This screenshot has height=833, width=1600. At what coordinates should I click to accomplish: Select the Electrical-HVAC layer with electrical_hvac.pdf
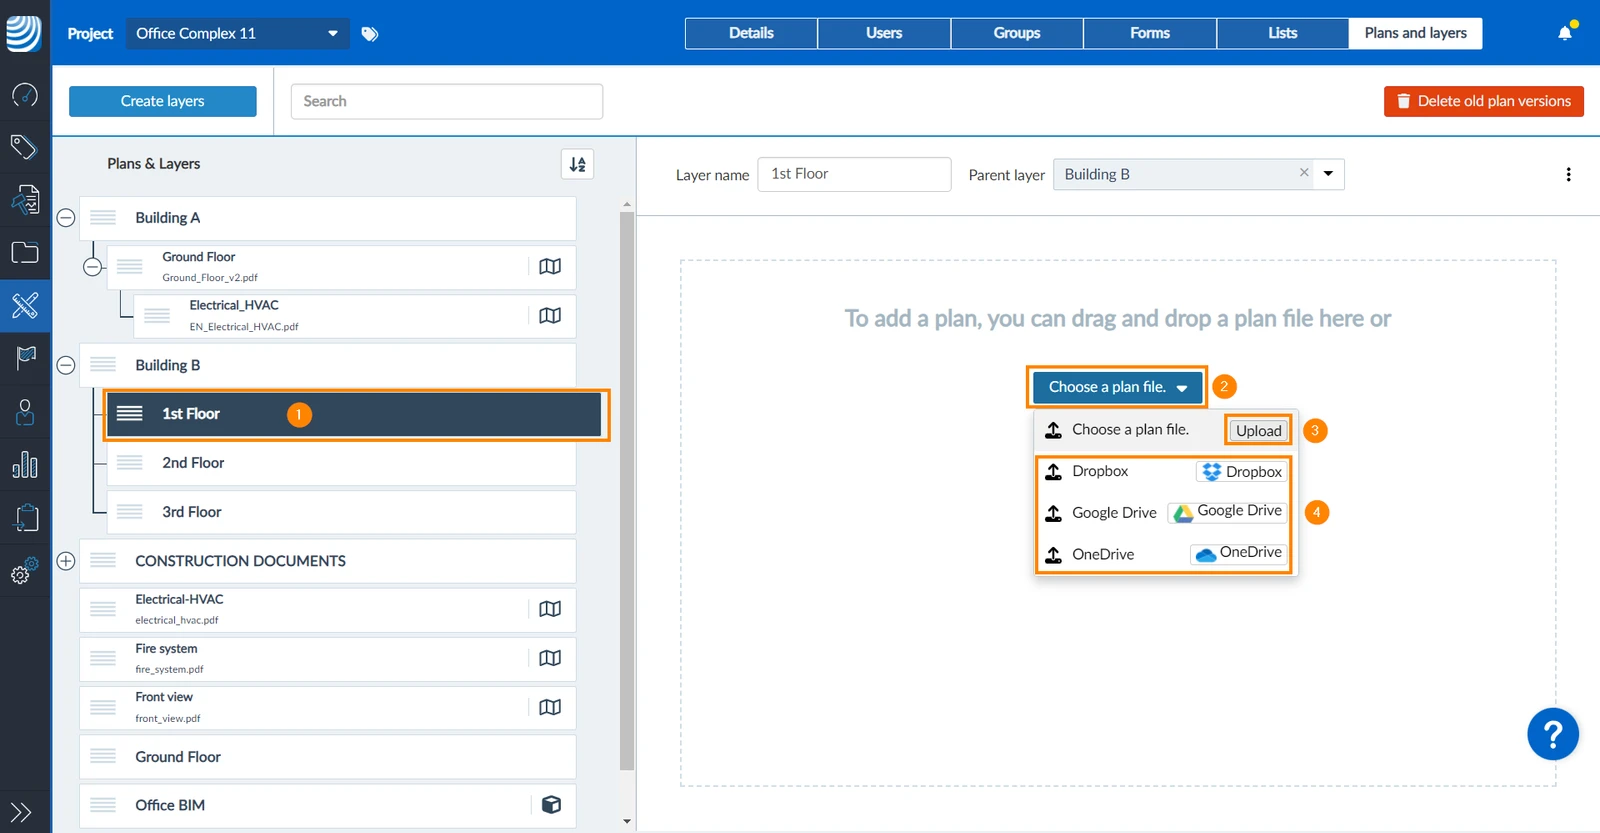coord(328,609)
